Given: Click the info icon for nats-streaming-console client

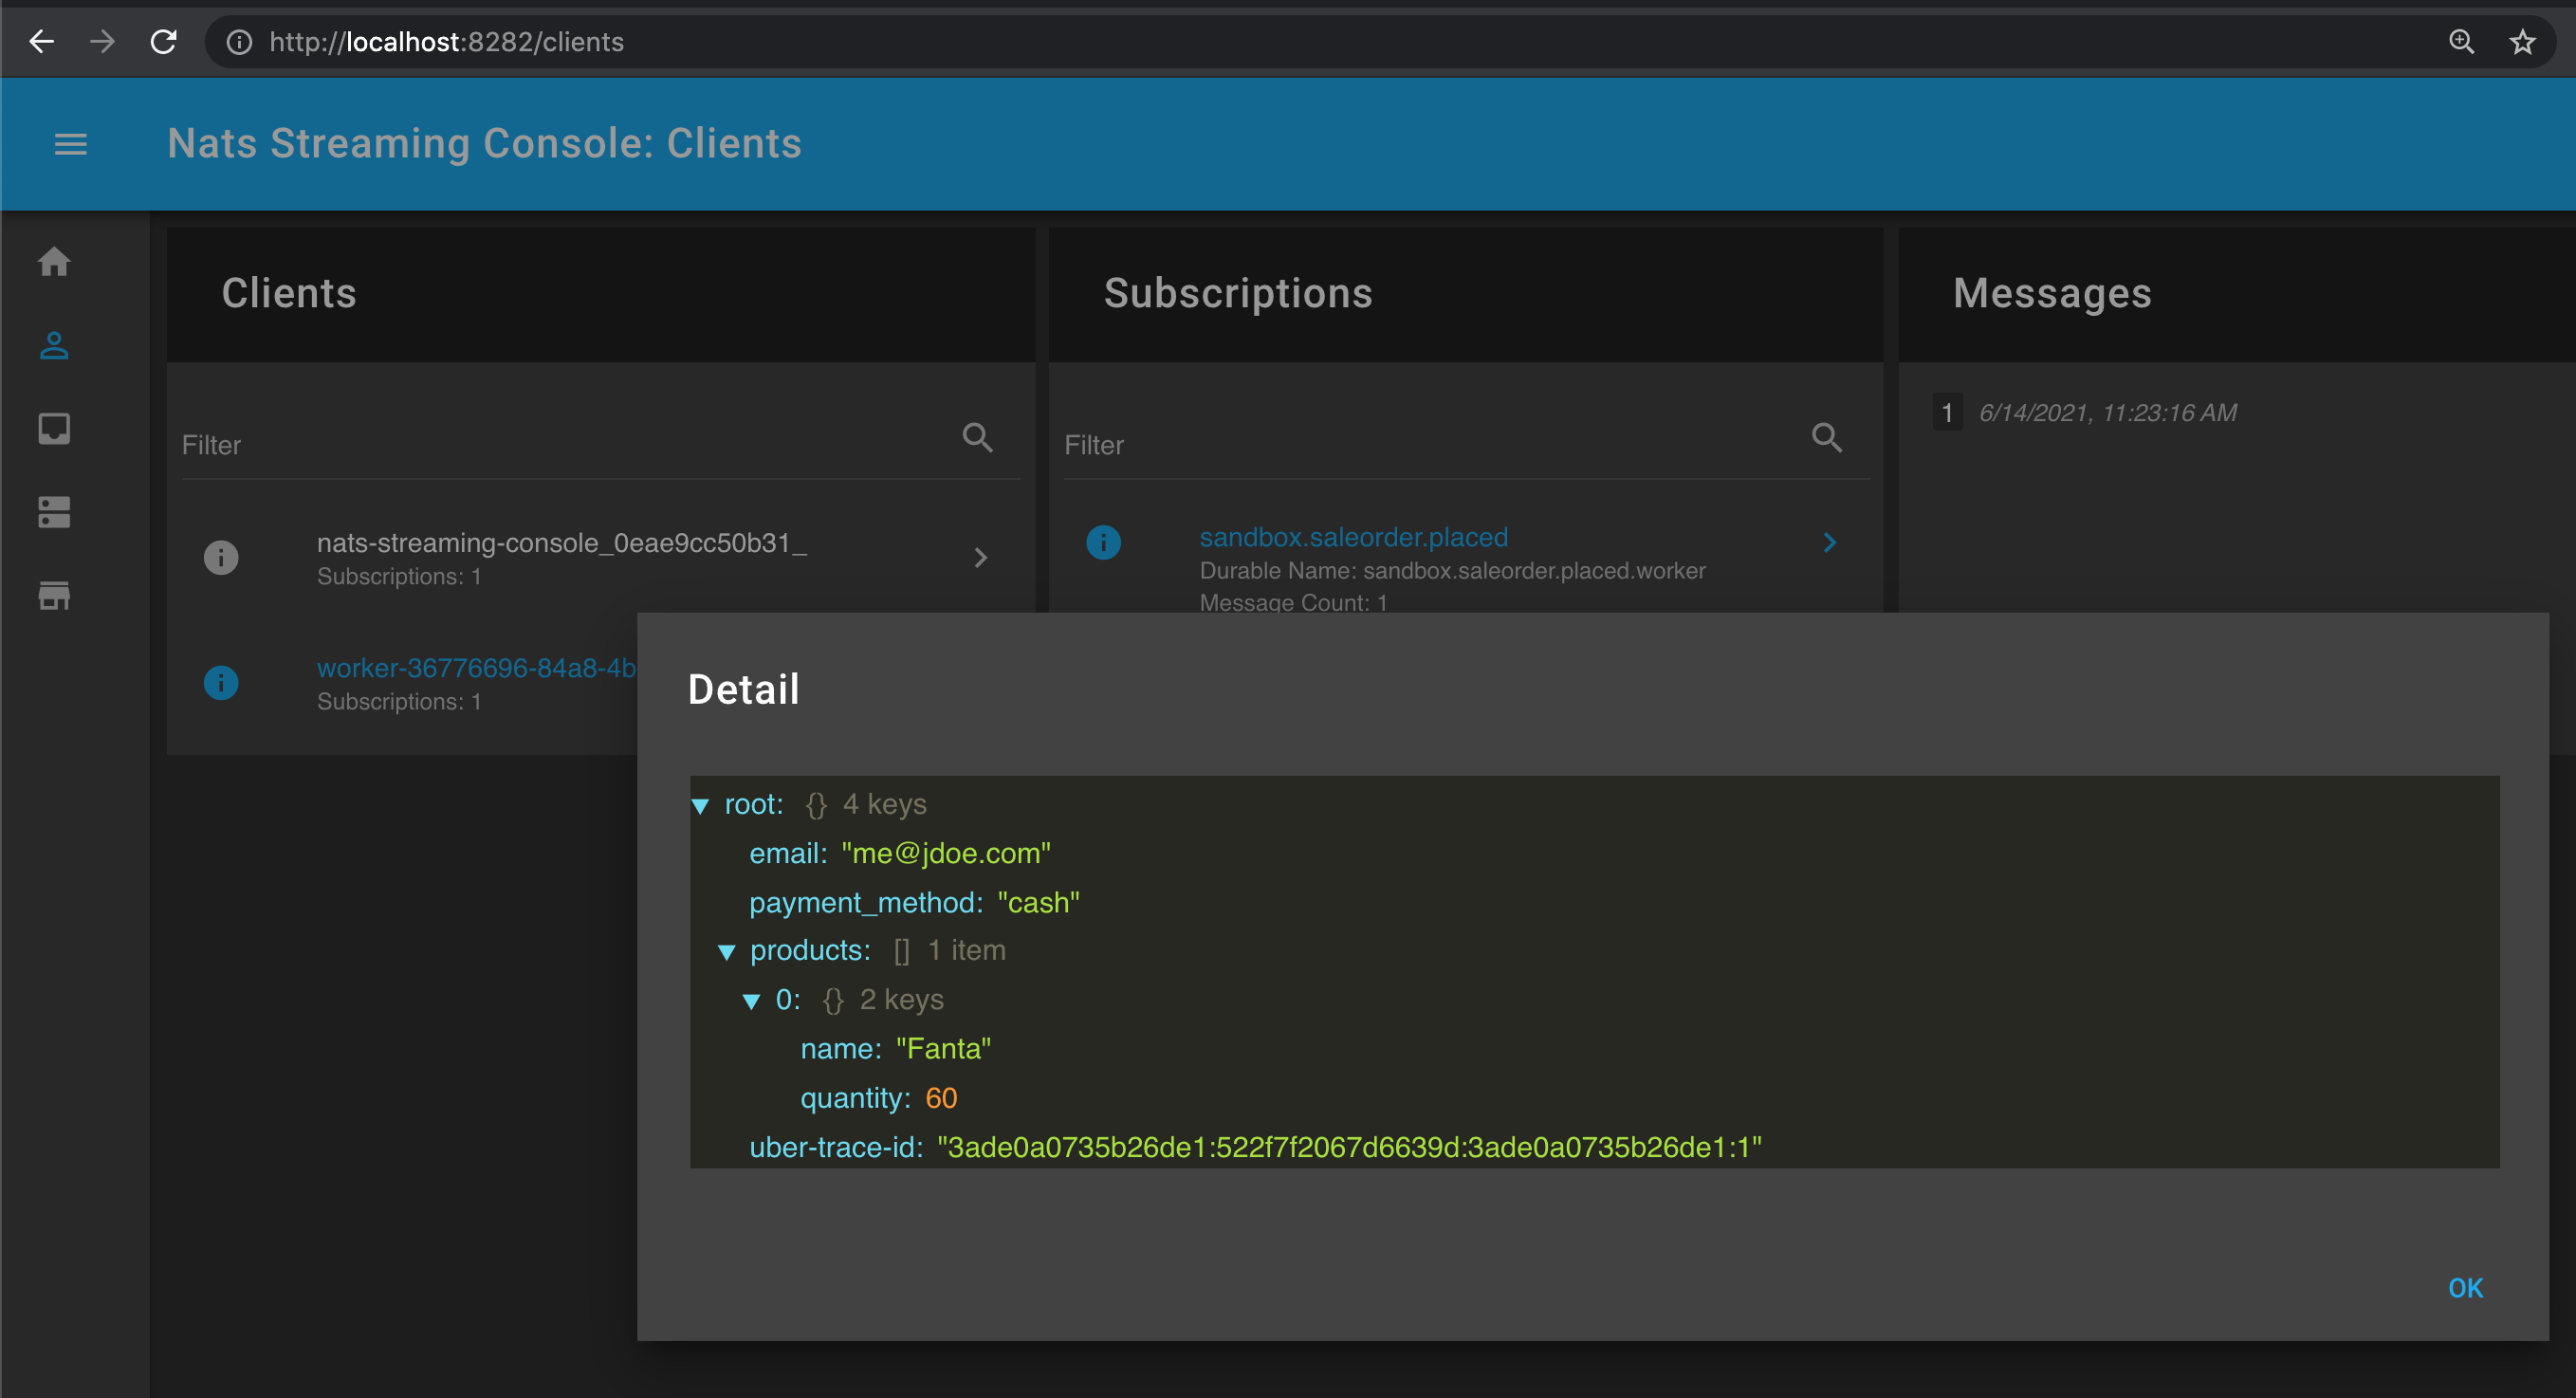Looking at the screenshot, I should click(221, 557).
